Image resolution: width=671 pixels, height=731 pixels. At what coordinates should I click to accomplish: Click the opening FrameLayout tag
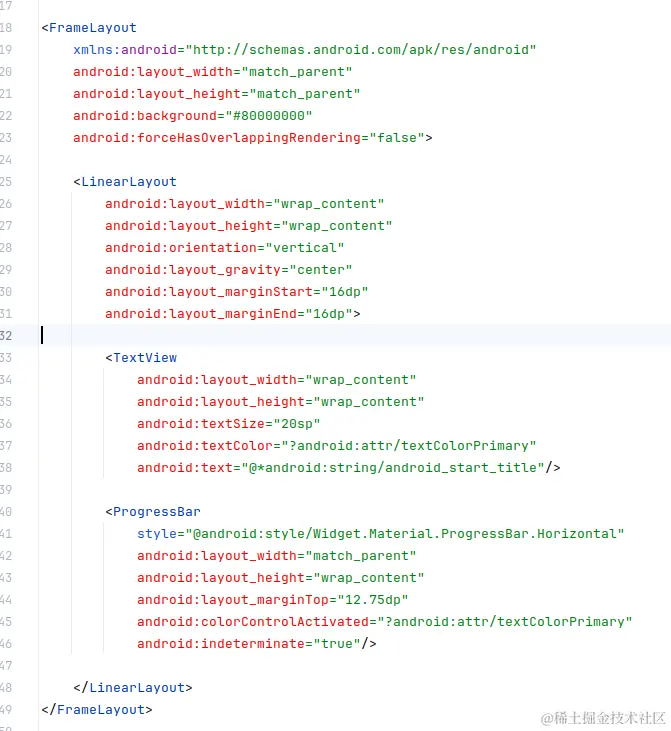coord(89,28)
